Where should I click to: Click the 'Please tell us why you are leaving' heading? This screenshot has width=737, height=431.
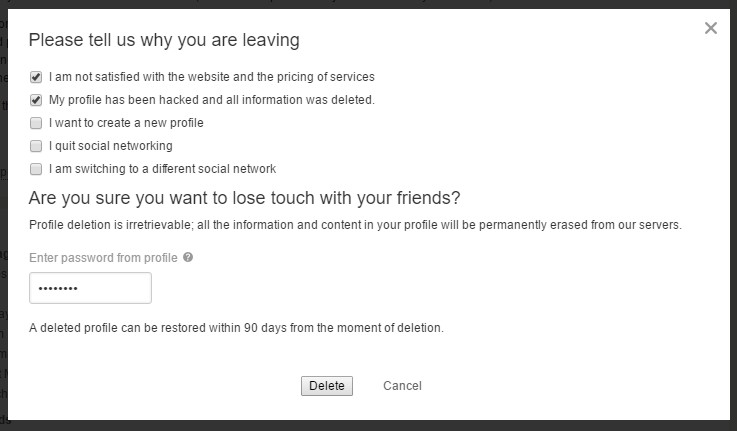pyautogui.click(x=164, y=41)
